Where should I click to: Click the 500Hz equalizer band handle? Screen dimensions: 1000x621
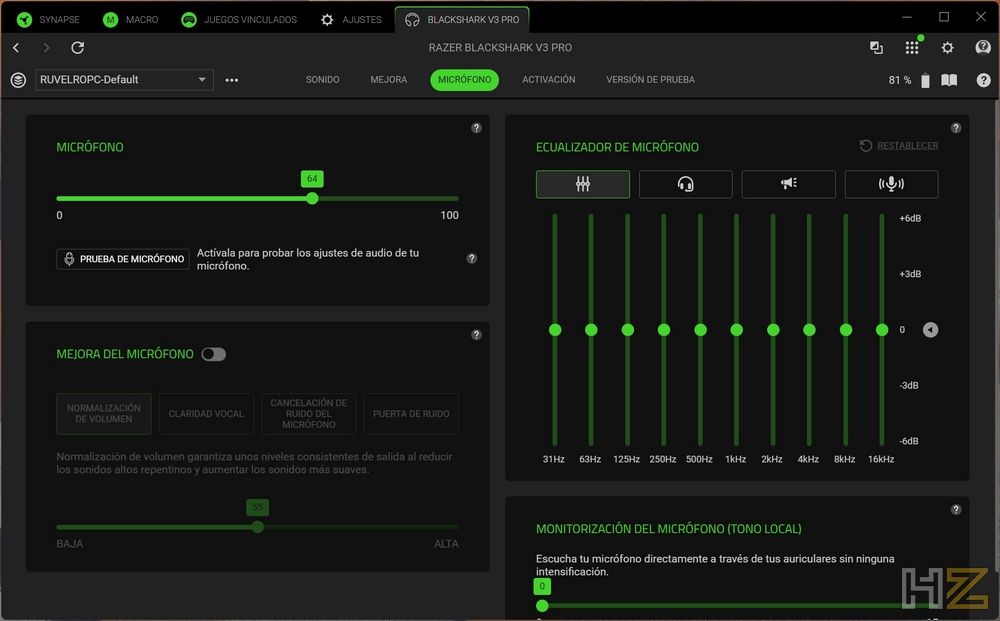700,330
